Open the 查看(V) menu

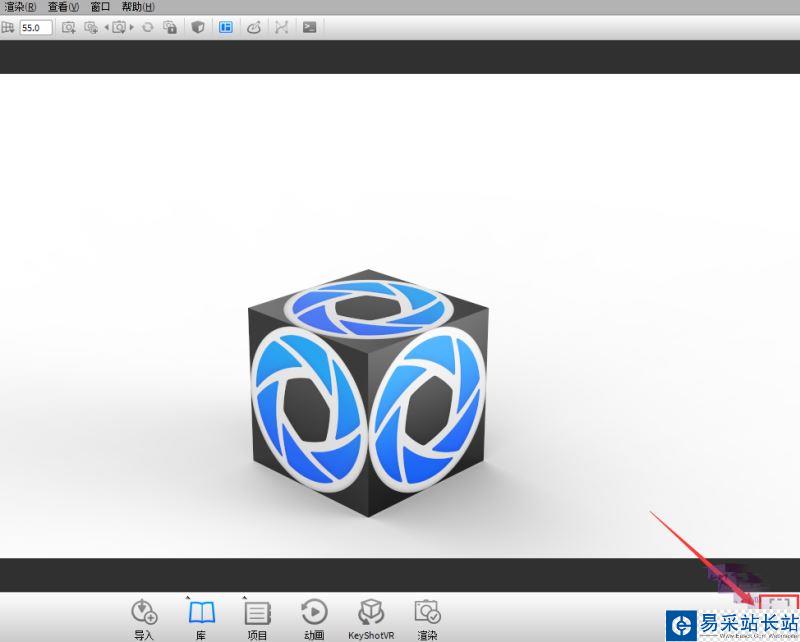tap(63, 7)
